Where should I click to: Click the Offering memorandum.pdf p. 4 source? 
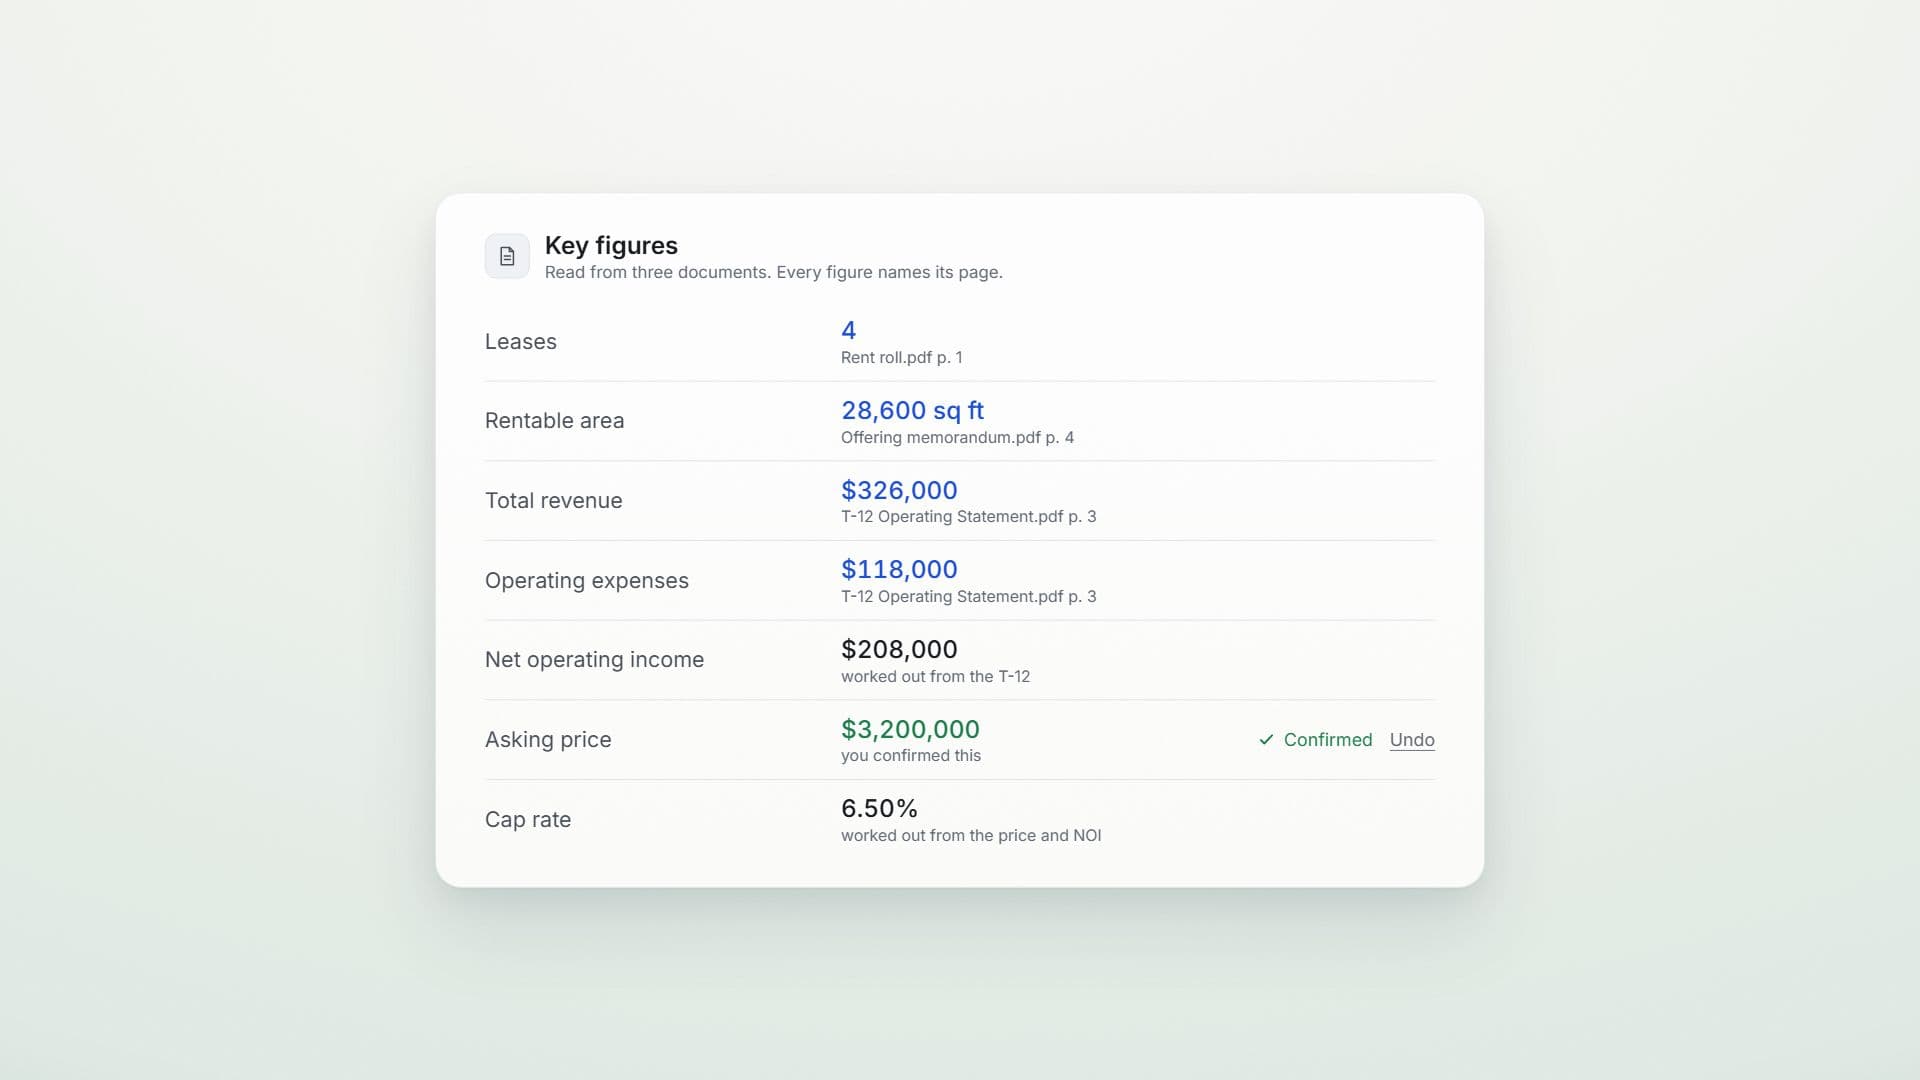pos(957,437)
